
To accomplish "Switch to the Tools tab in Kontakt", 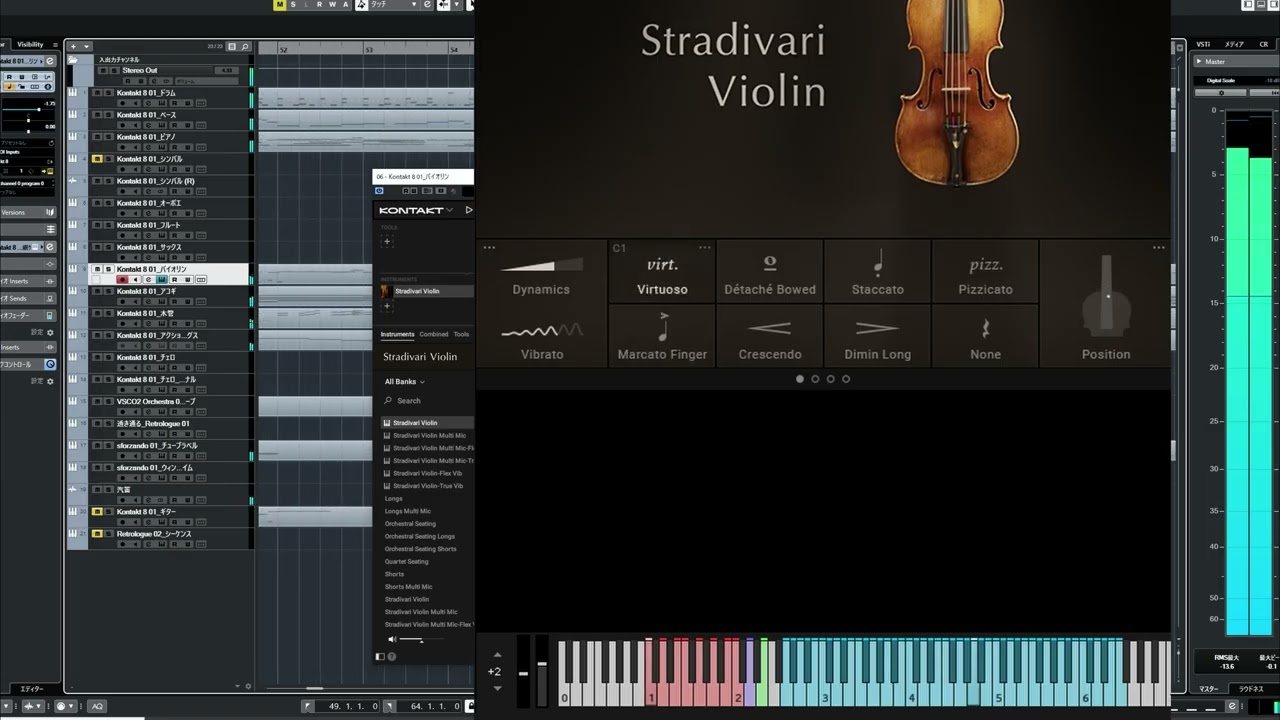I will [x=461, y=334].
